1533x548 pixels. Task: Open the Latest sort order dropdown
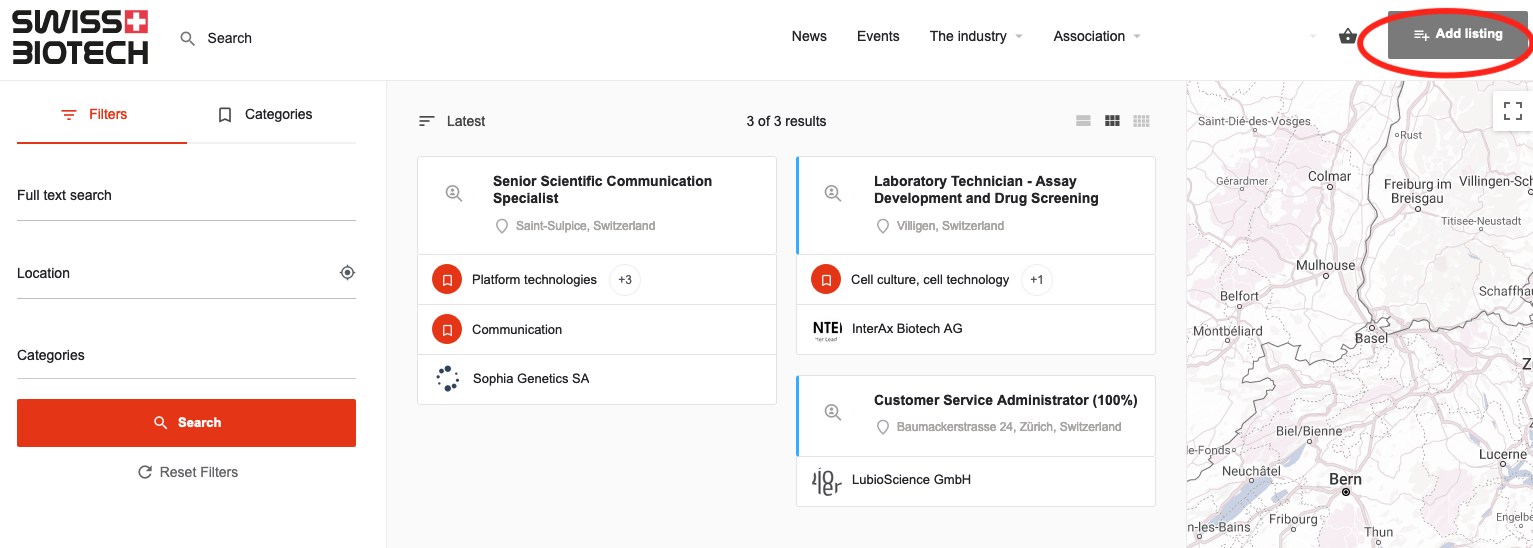[452, 121]
